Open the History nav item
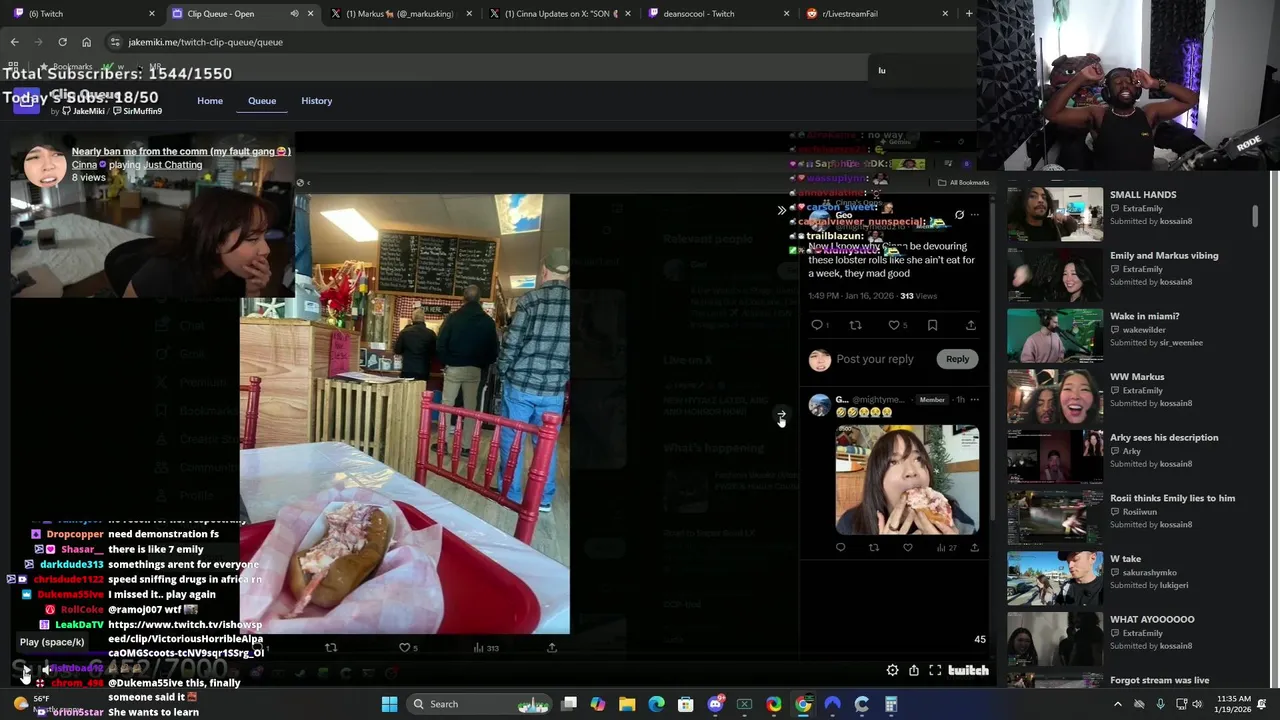The height and width of the screenshot is (720, 1280). coord(317,101)
